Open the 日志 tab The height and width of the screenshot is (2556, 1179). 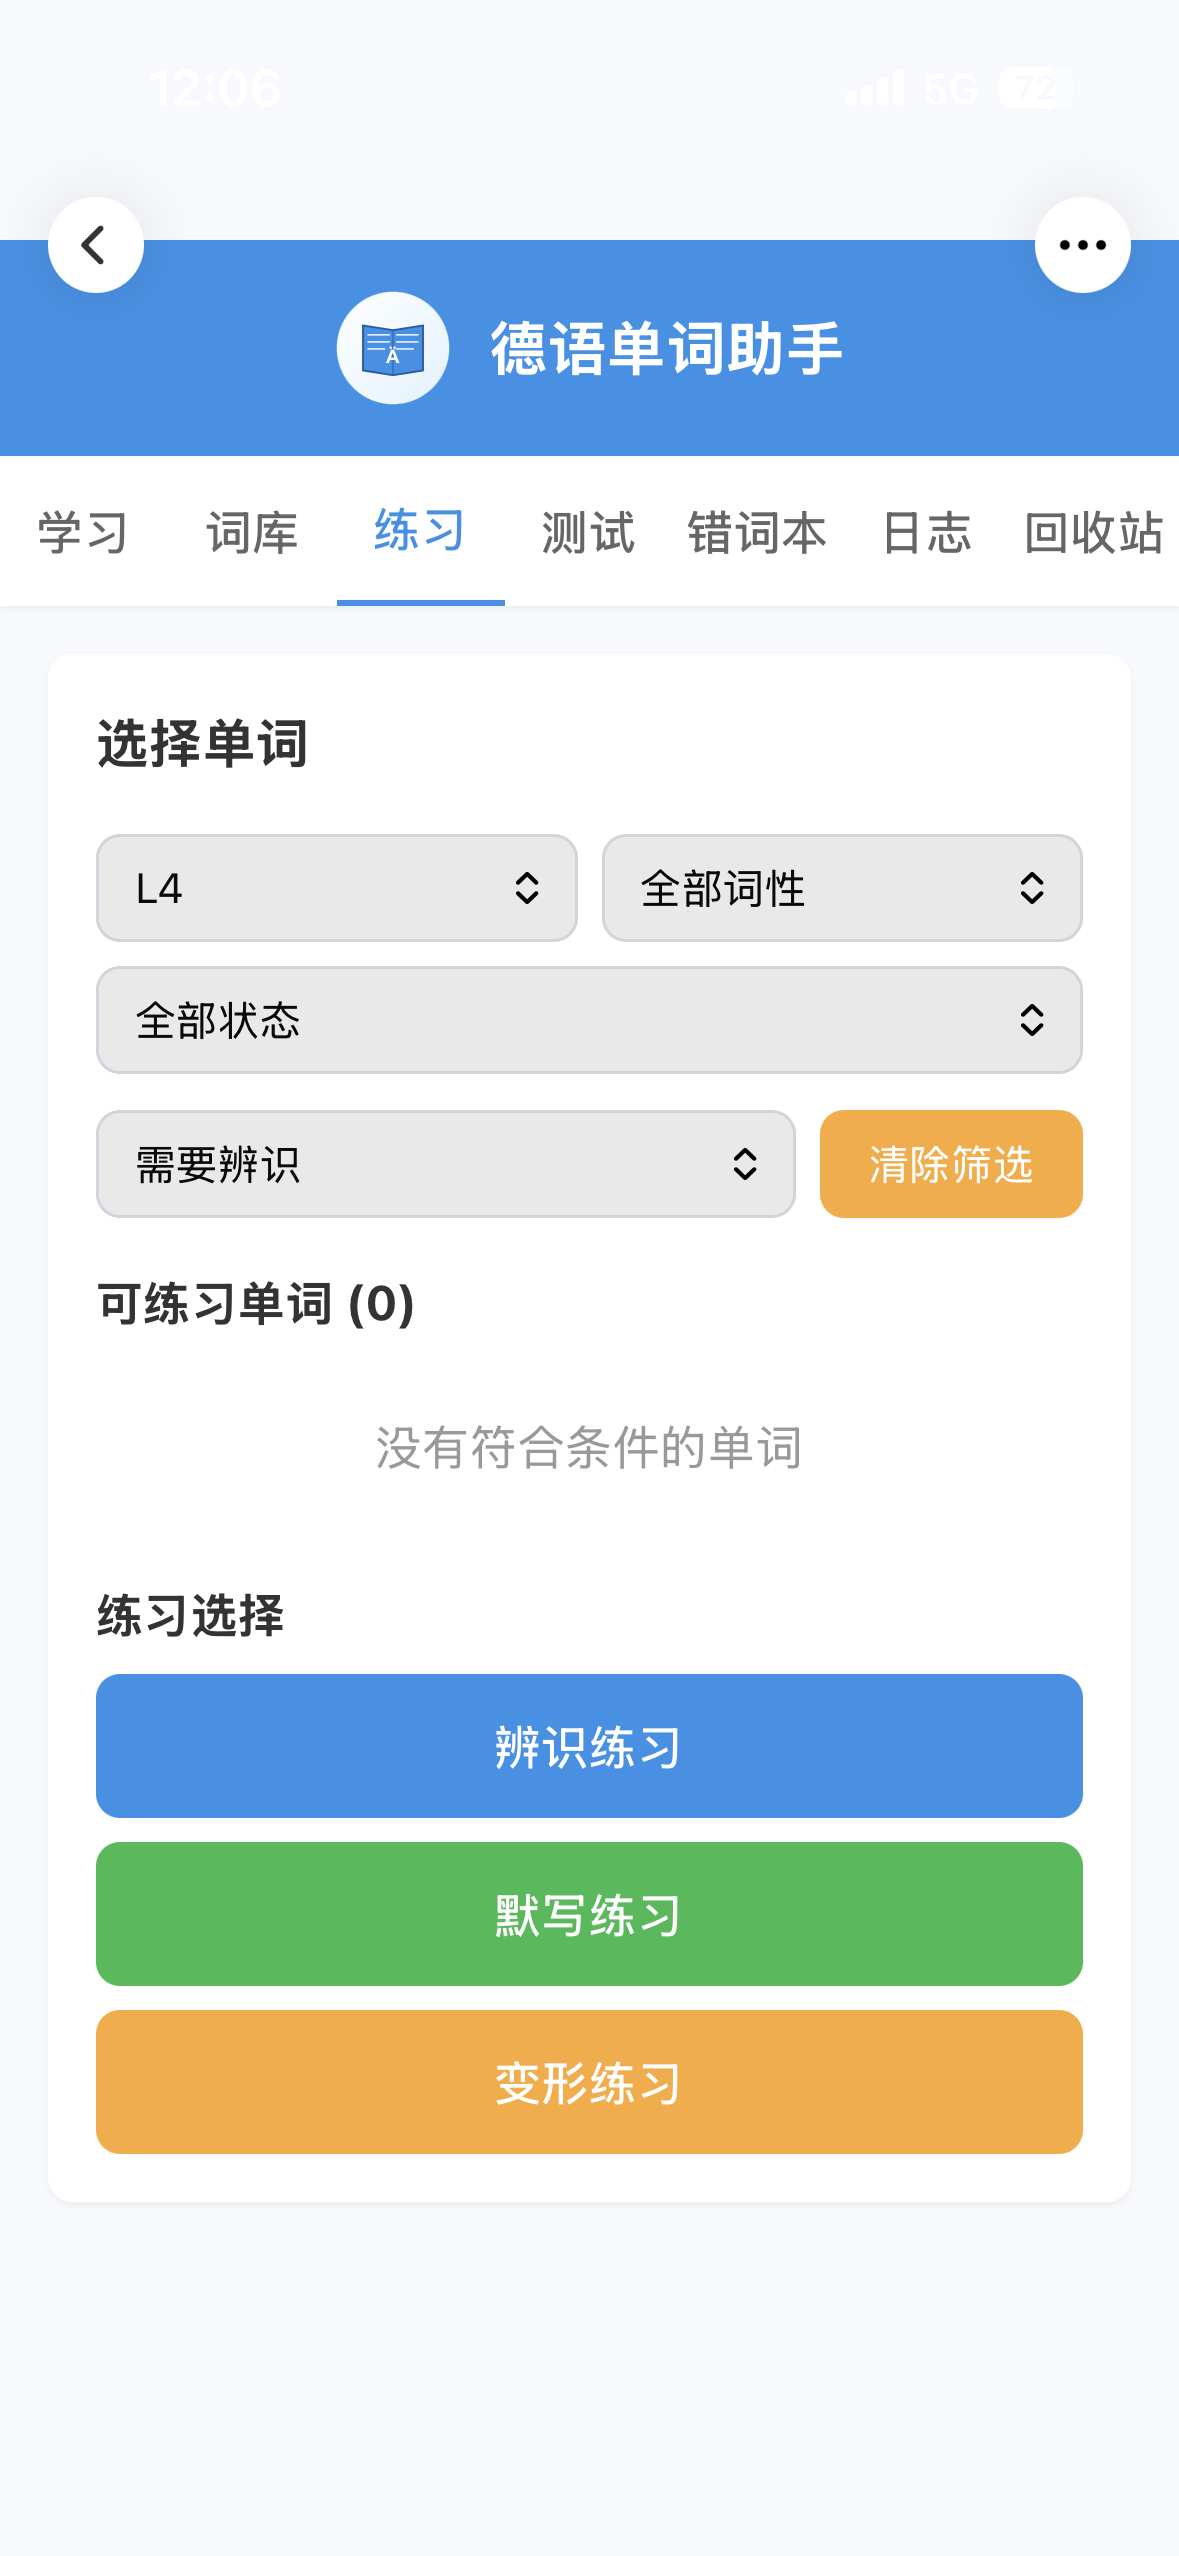click(x=926, y=532)
